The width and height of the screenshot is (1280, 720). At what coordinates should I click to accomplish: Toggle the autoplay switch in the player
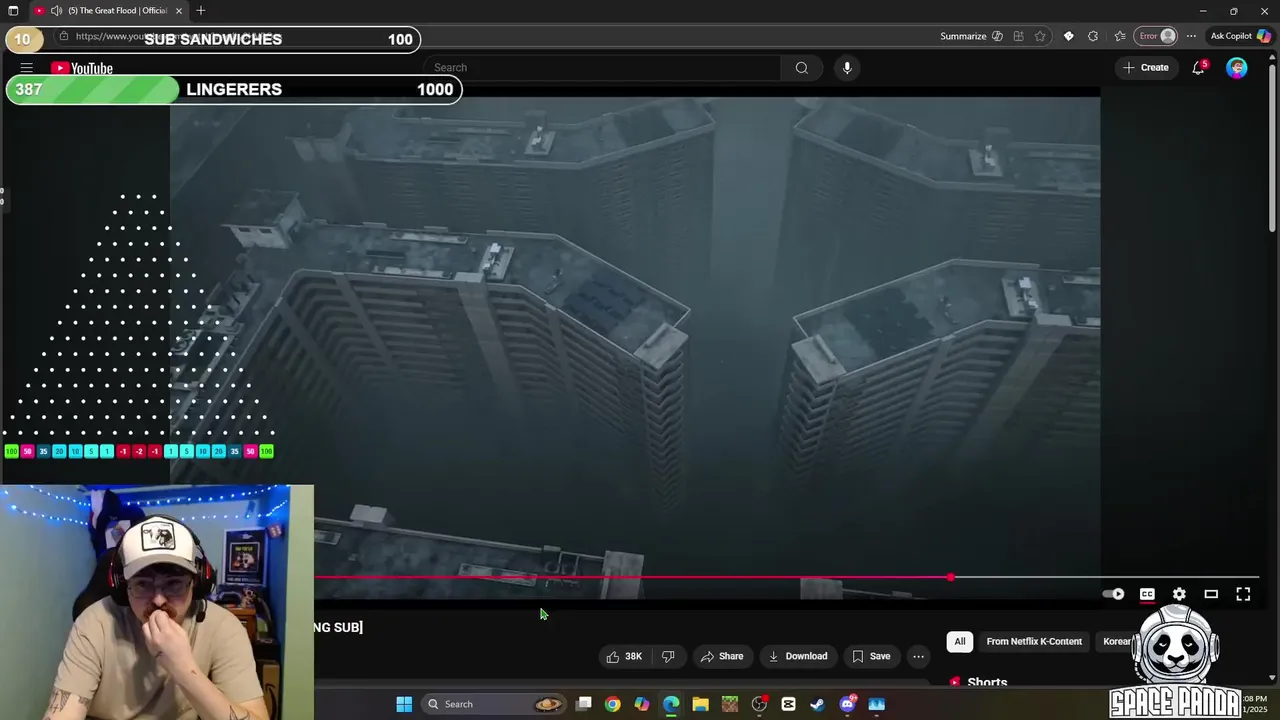[x=1113, y=594]
